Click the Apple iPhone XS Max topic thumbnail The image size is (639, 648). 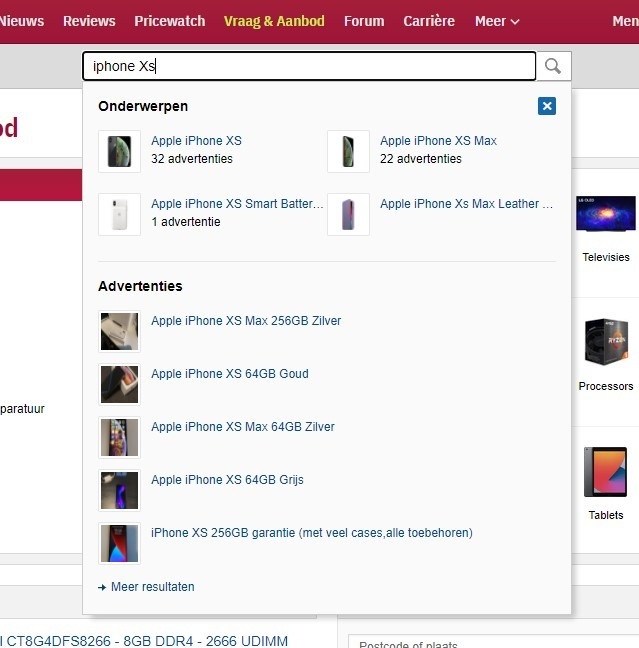point(348,151)
